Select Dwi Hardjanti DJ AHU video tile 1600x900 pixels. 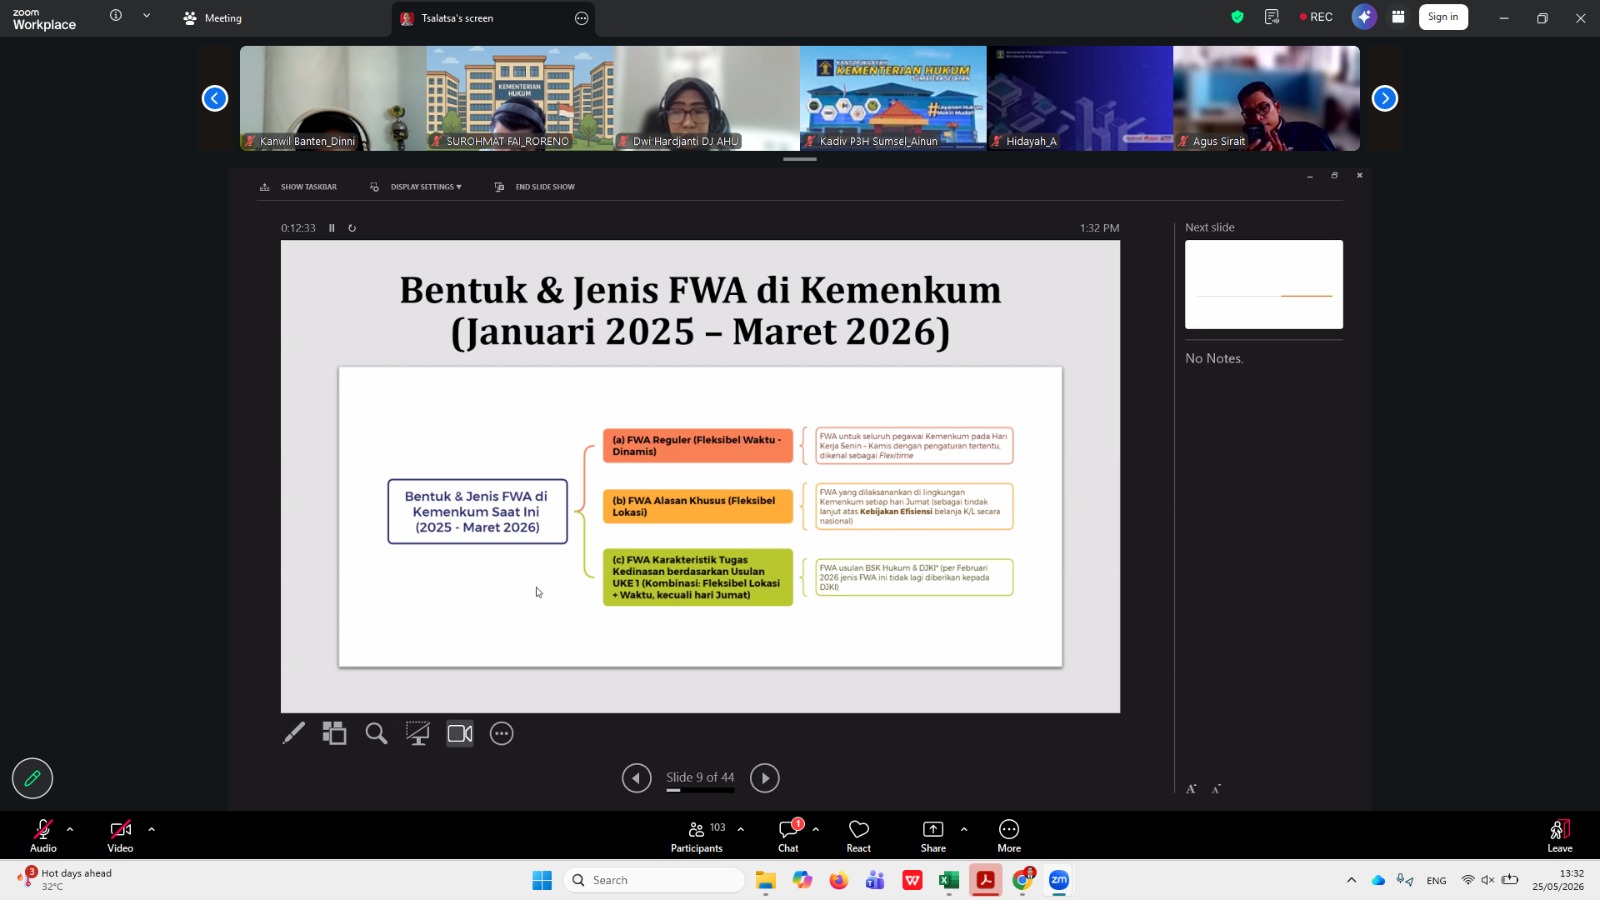pyautogui.click(x=706, y=98)
